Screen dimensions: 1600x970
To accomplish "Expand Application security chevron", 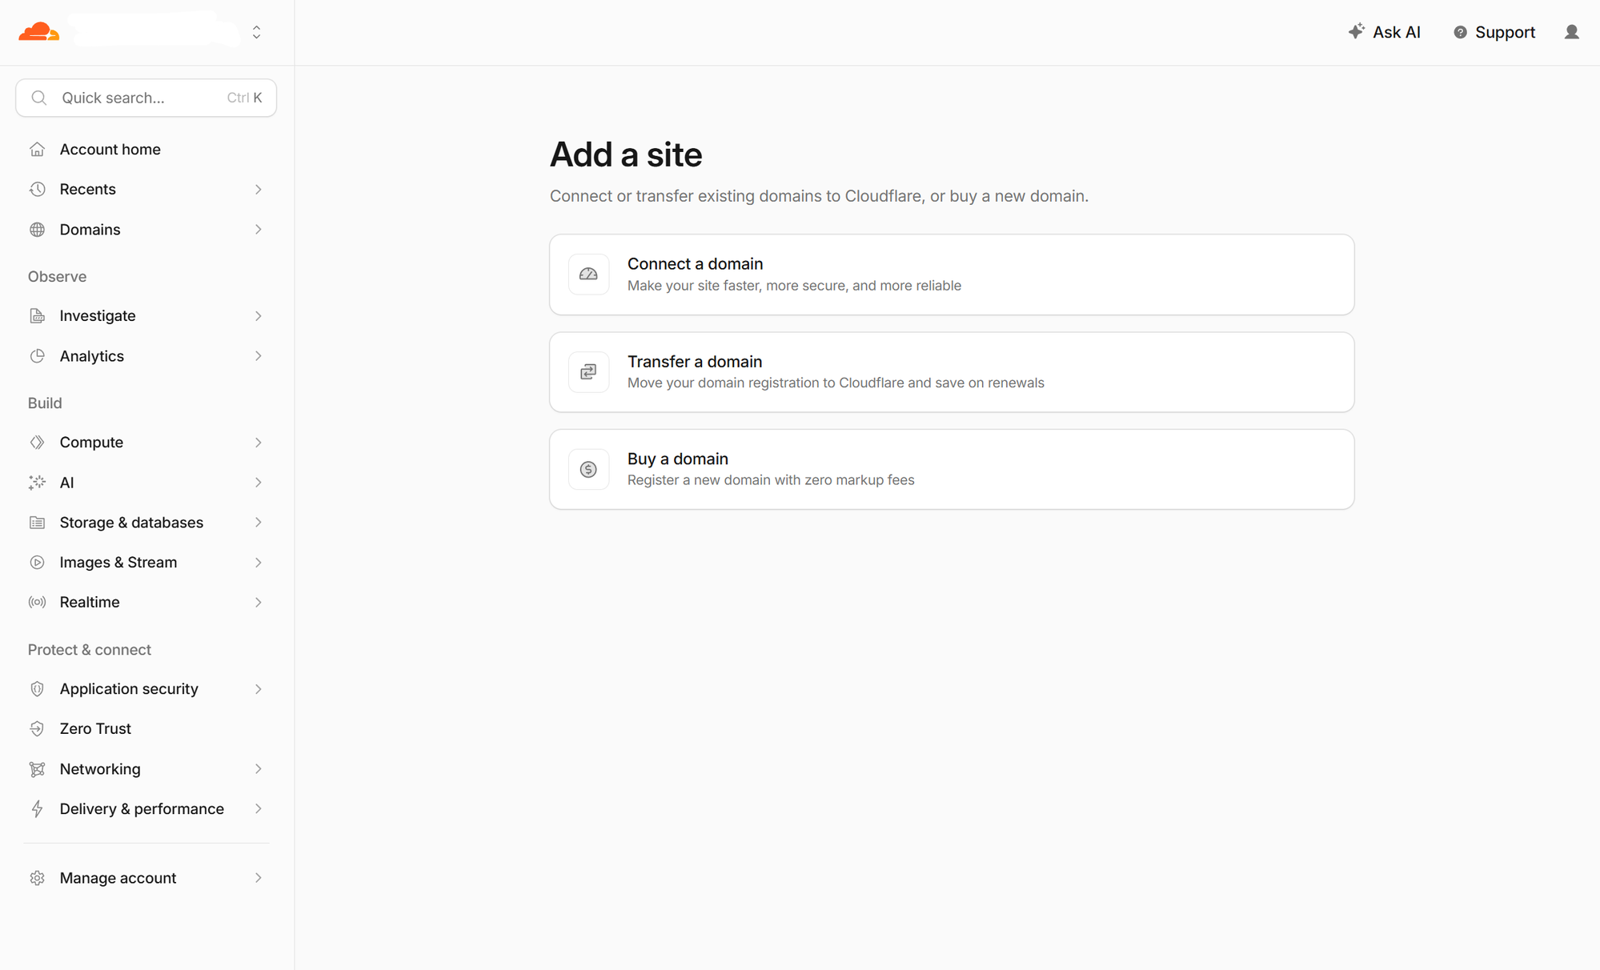I will coord(258,689).
